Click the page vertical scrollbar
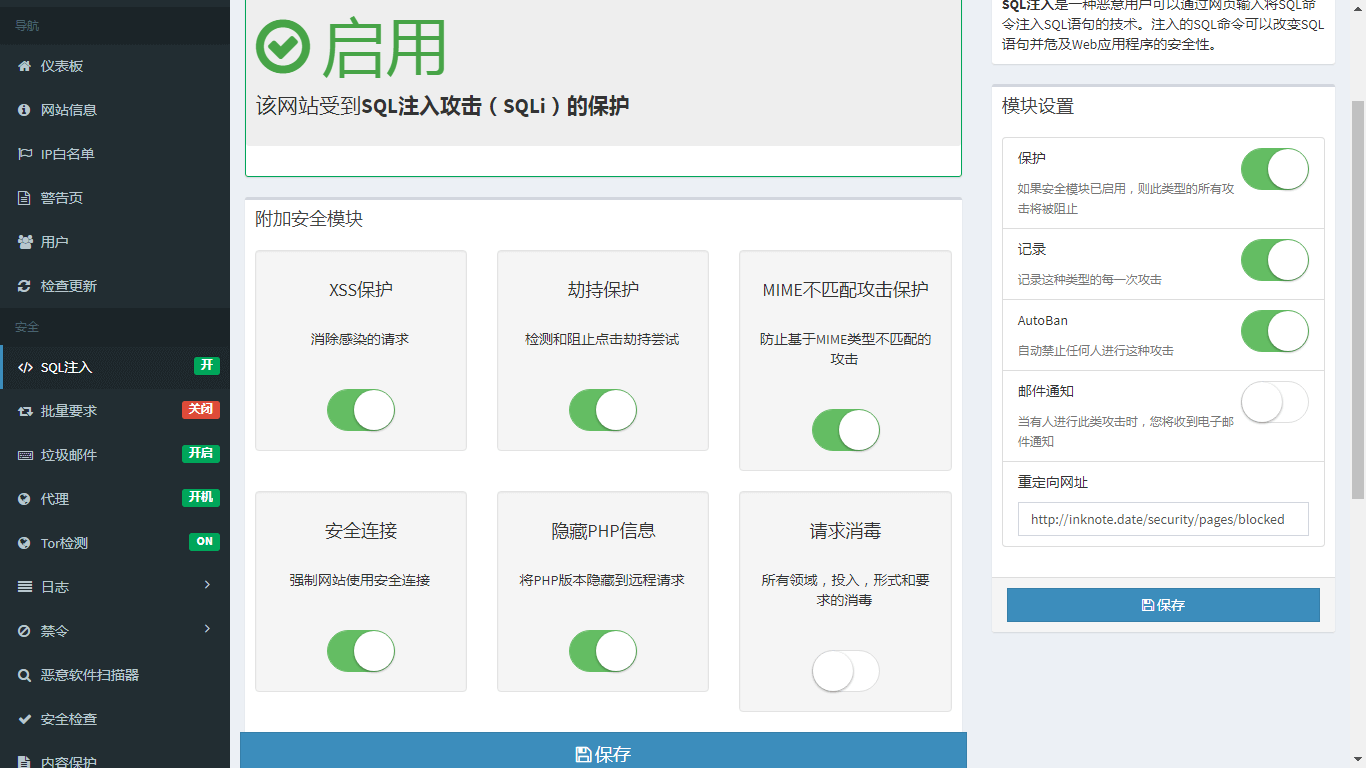Image resolution: width=1366 pixels, height=768 pixels. (x=1358, y=300)
